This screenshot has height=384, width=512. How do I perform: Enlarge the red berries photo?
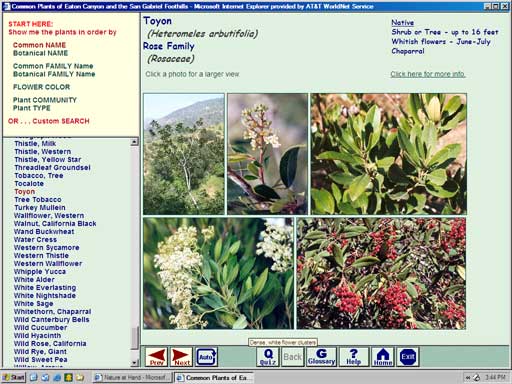[x=381, y=274]
